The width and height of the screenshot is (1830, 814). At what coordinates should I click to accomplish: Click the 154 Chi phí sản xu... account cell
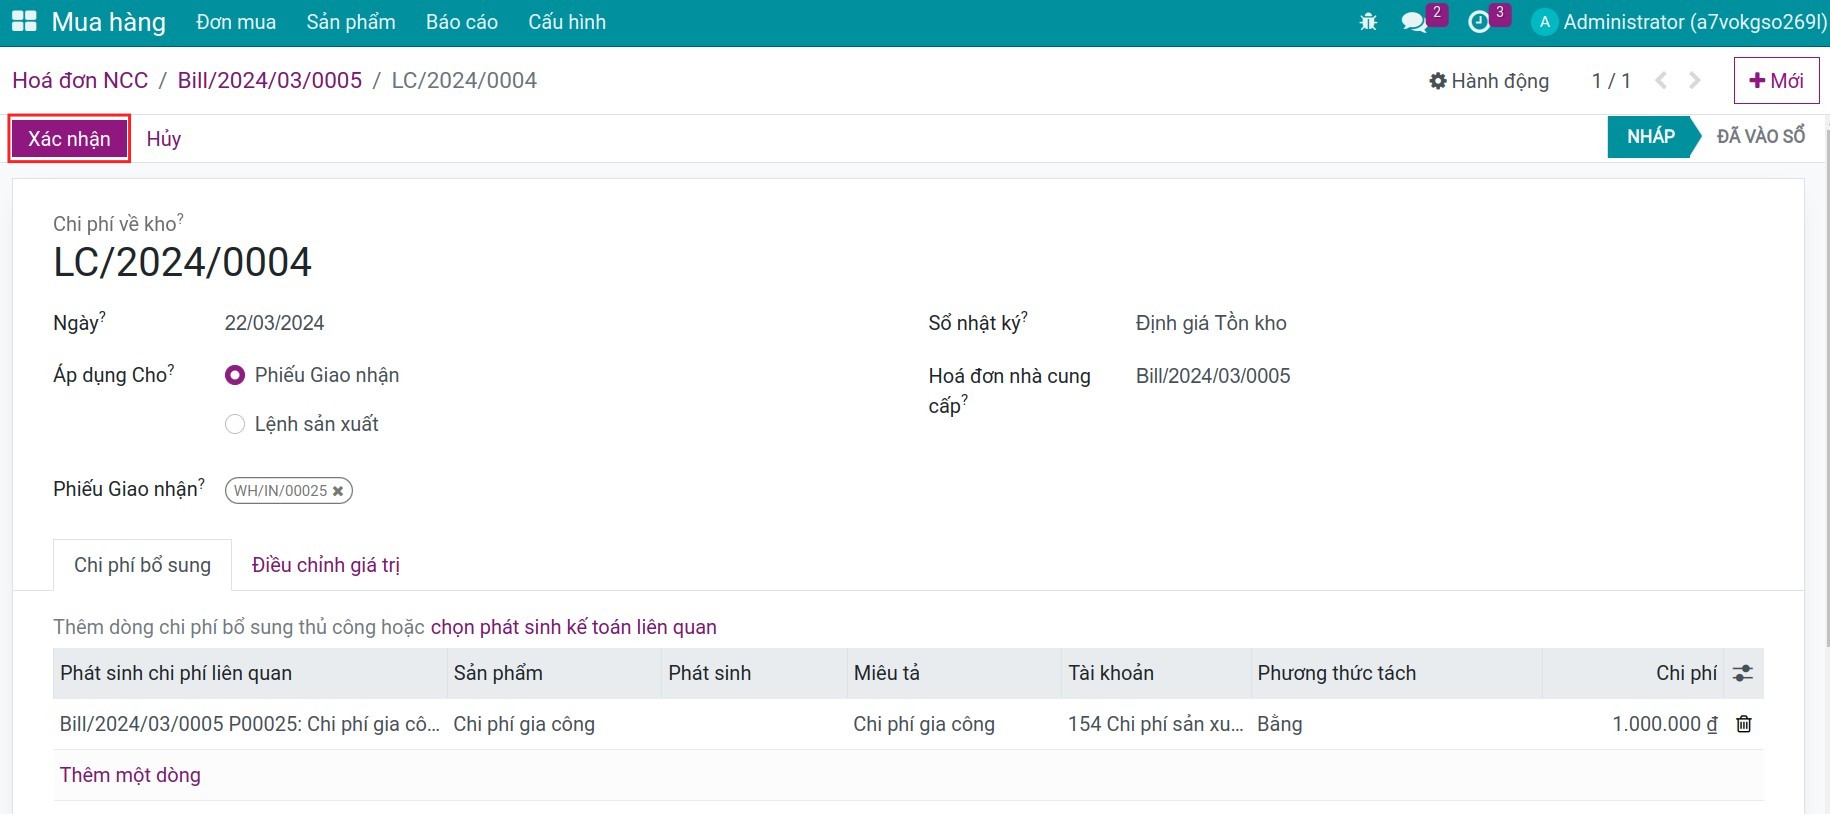tap(1156, 724)
